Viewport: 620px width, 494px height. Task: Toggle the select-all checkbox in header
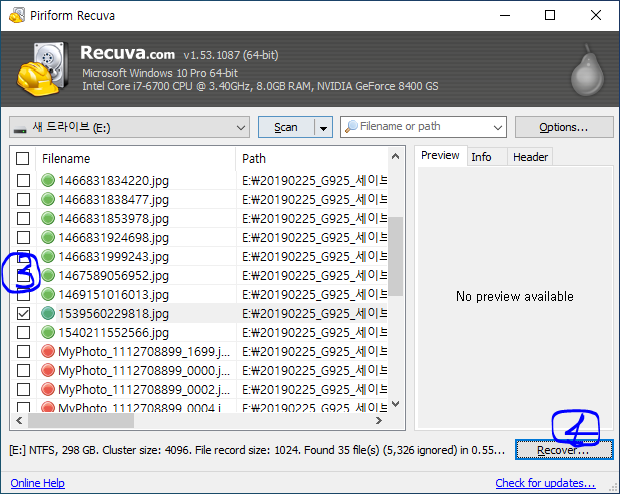coord(23,159)
